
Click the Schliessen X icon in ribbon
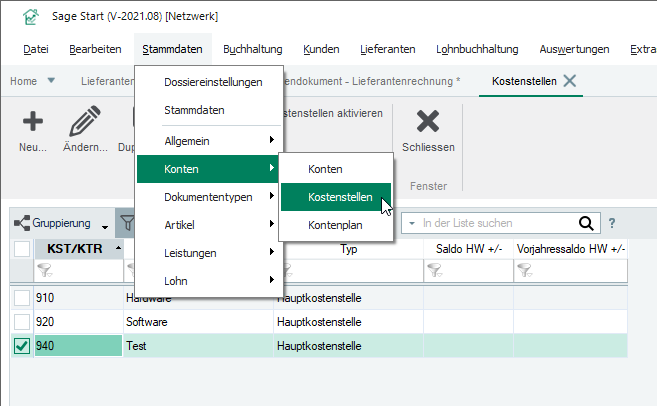pos(428,121)
